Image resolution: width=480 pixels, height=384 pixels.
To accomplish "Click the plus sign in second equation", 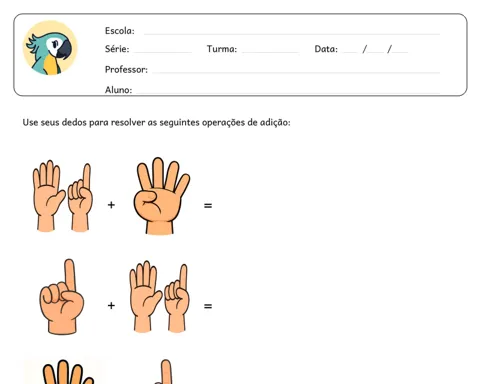I will point(111,305).
